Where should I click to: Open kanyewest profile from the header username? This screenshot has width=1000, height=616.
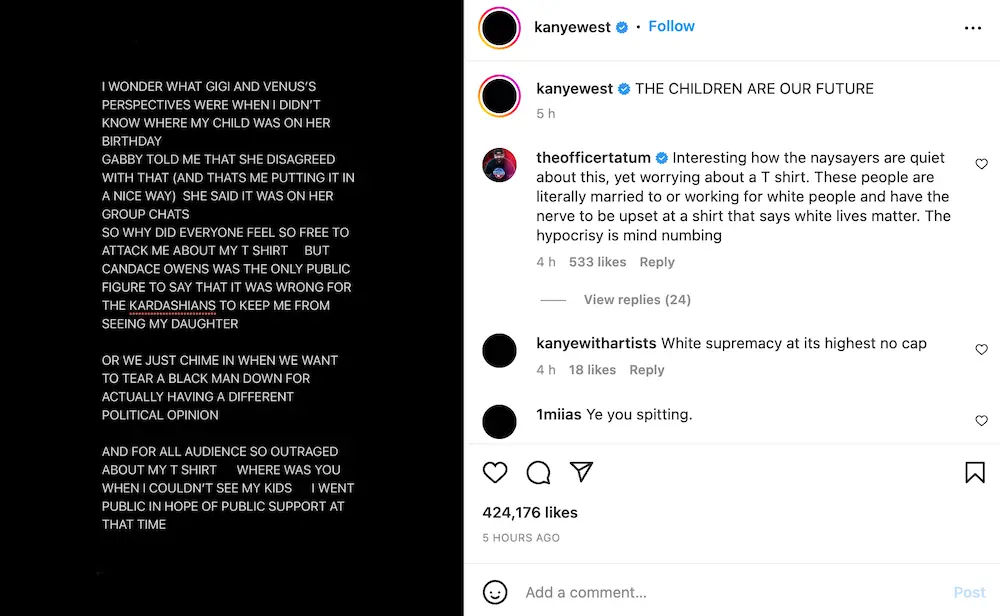(x=571, y=27)
